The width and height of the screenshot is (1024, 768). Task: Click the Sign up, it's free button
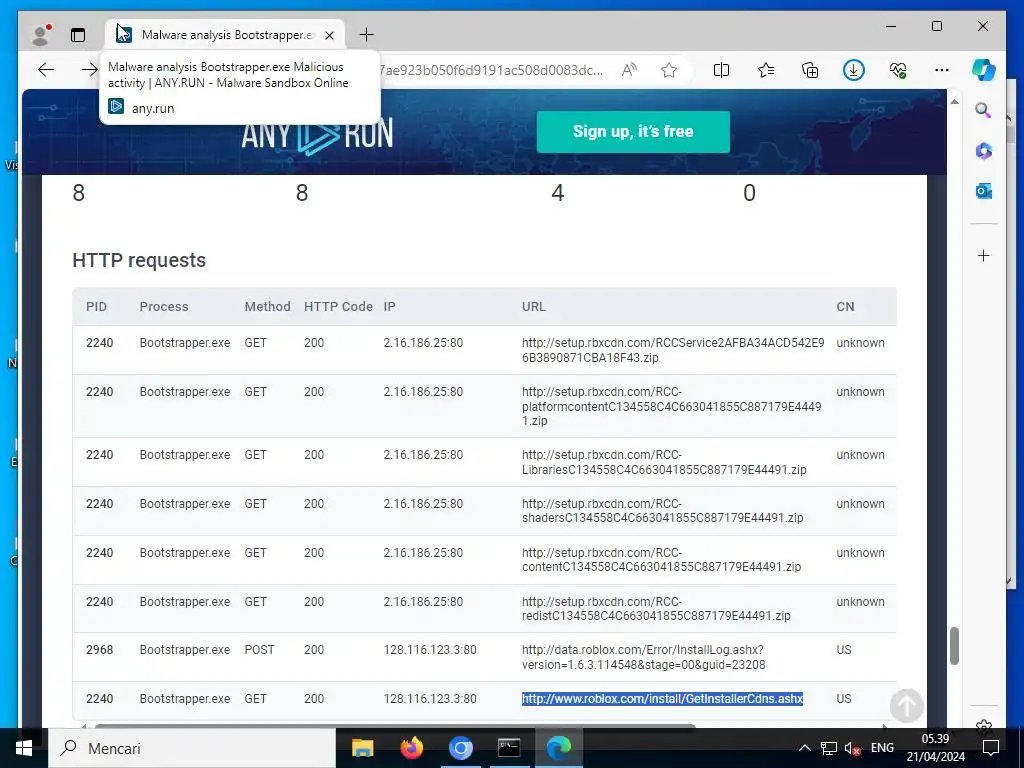pyautogui.click(x=633, y=132)
